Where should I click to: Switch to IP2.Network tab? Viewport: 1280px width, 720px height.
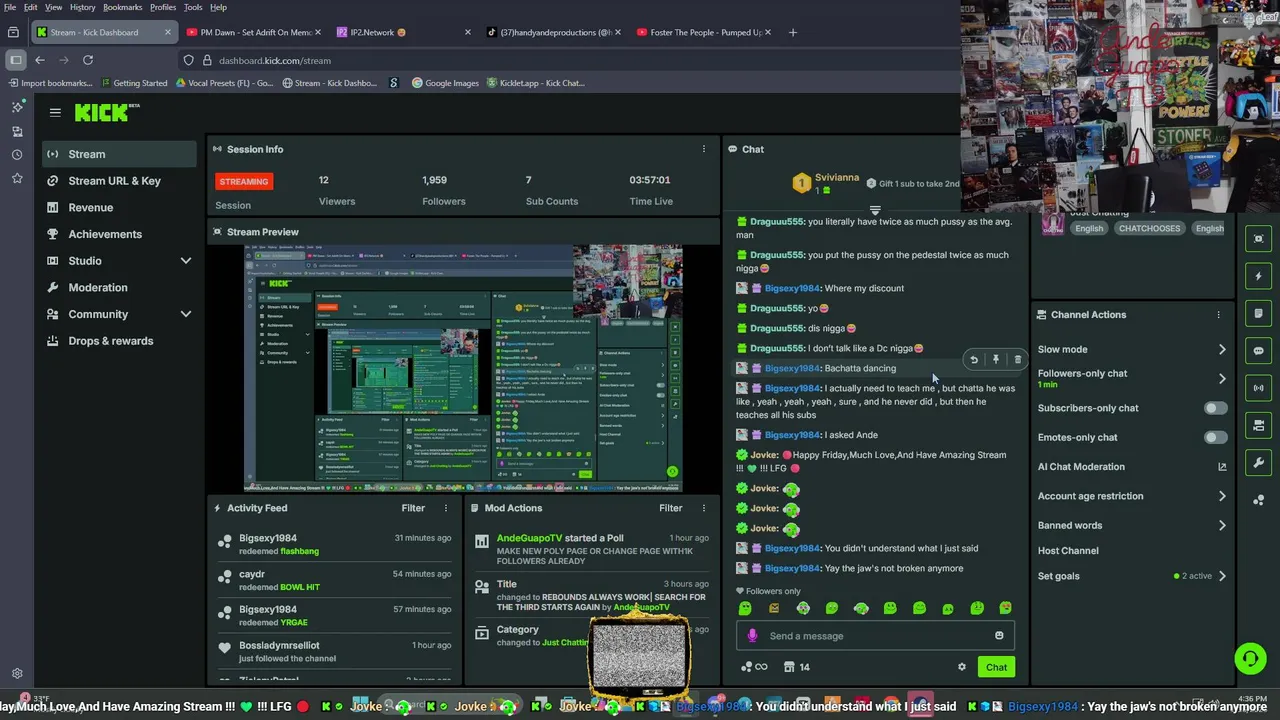(400, 32)
